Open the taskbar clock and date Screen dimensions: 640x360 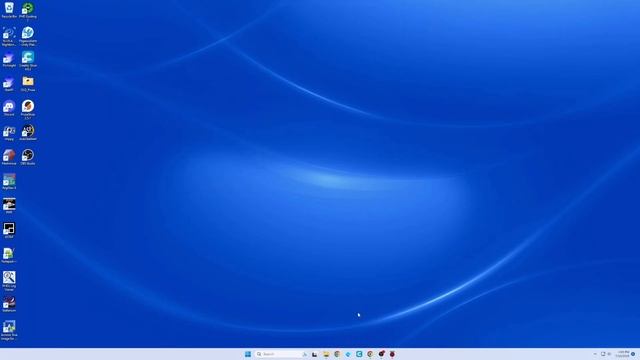623,354
